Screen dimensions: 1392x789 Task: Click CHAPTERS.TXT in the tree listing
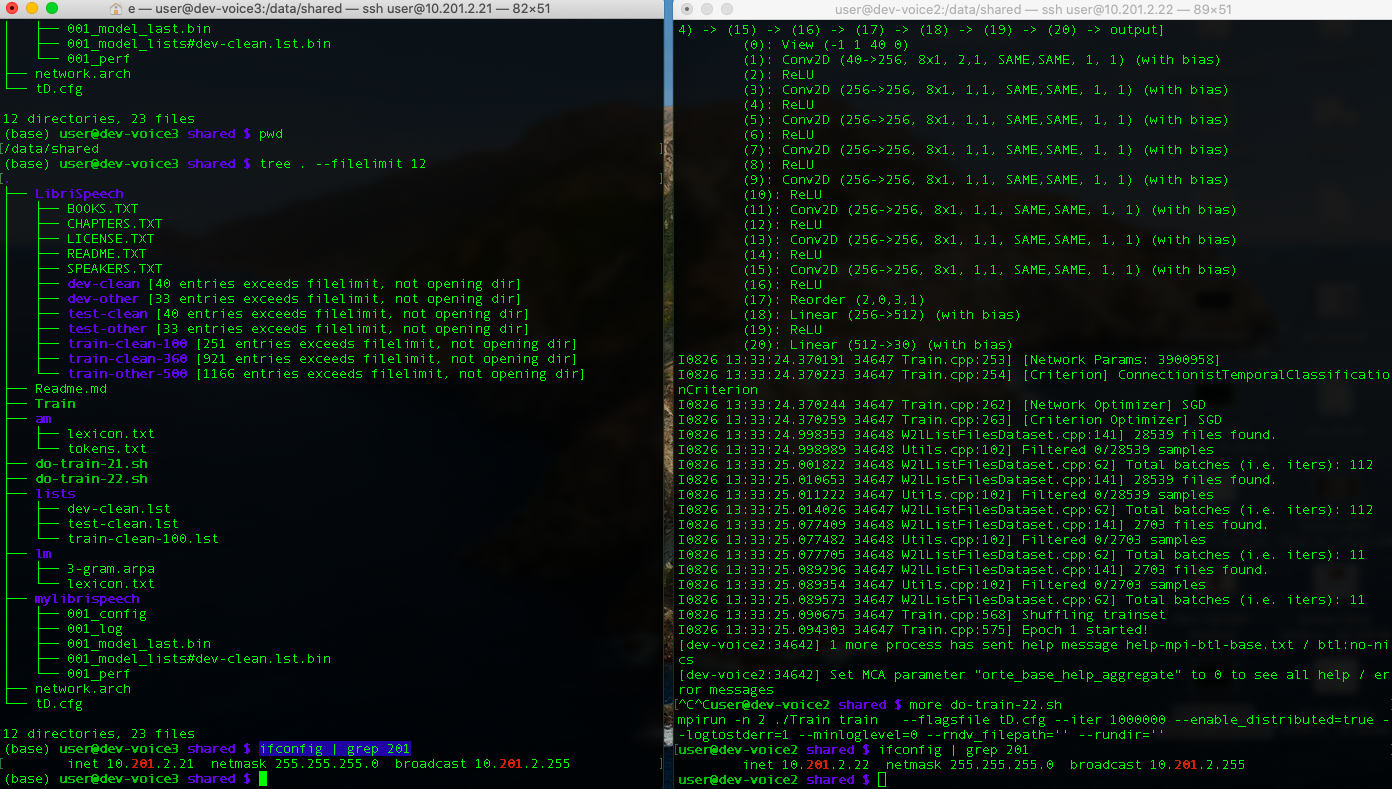click(114, 224)
